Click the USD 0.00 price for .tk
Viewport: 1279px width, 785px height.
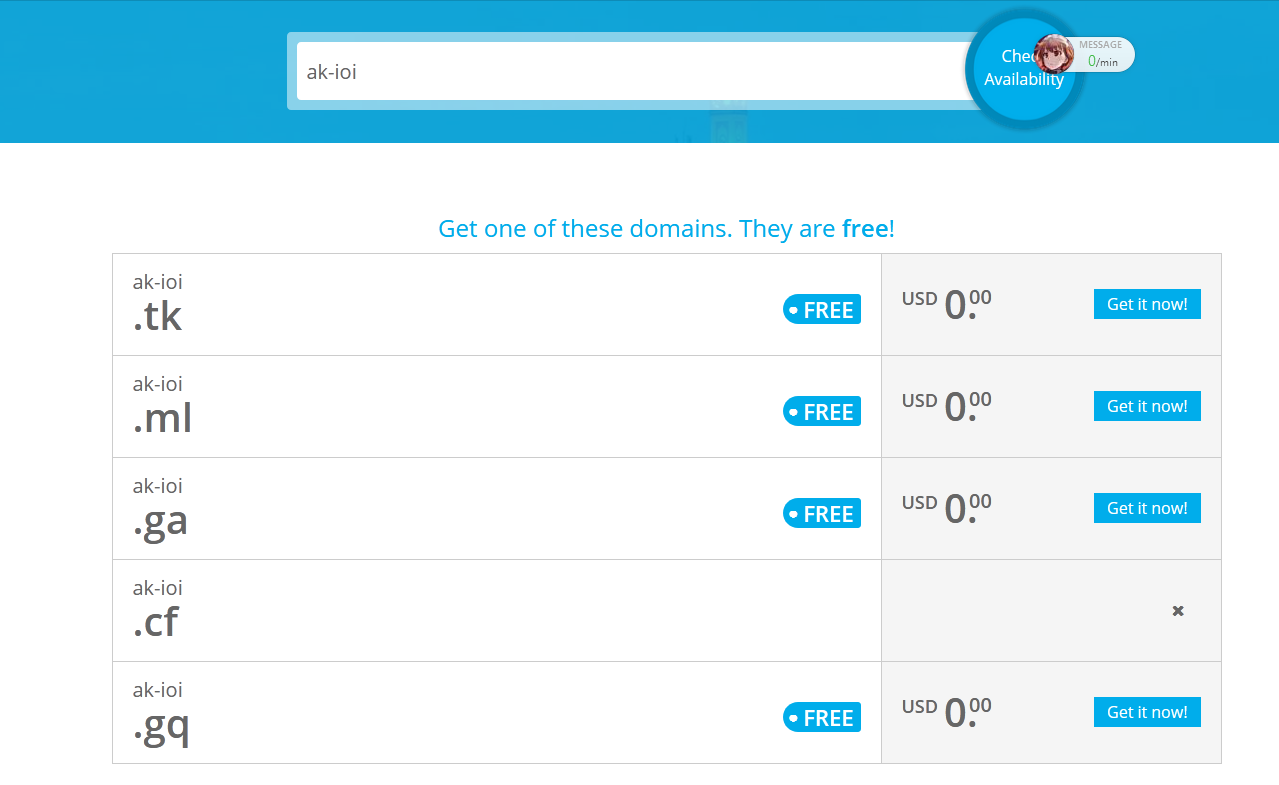pyautogui.click(x=946, y=304)
